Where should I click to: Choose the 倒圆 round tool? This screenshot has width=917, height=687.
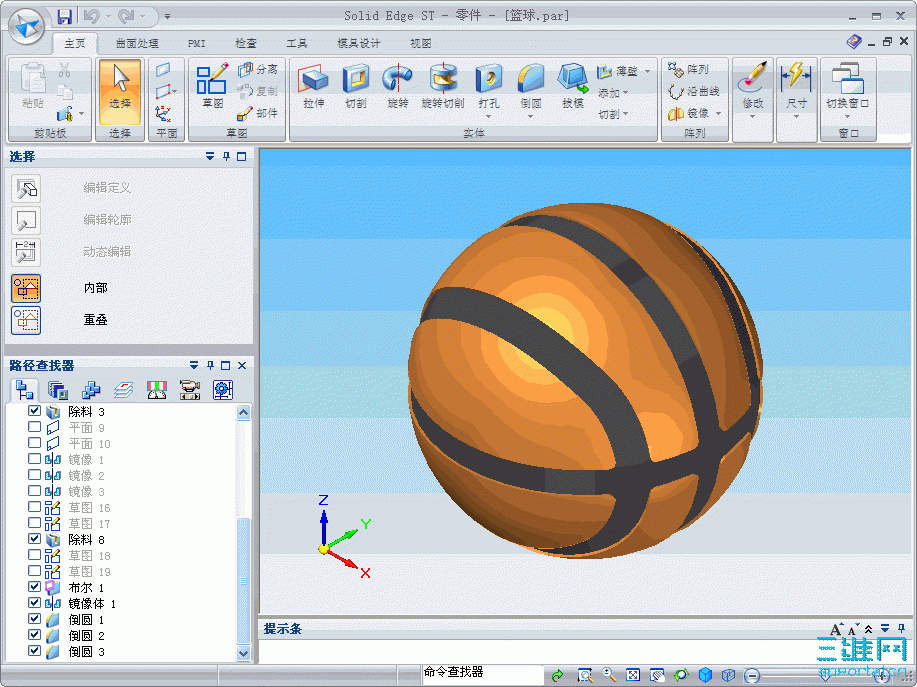click(x=530, y=87)
